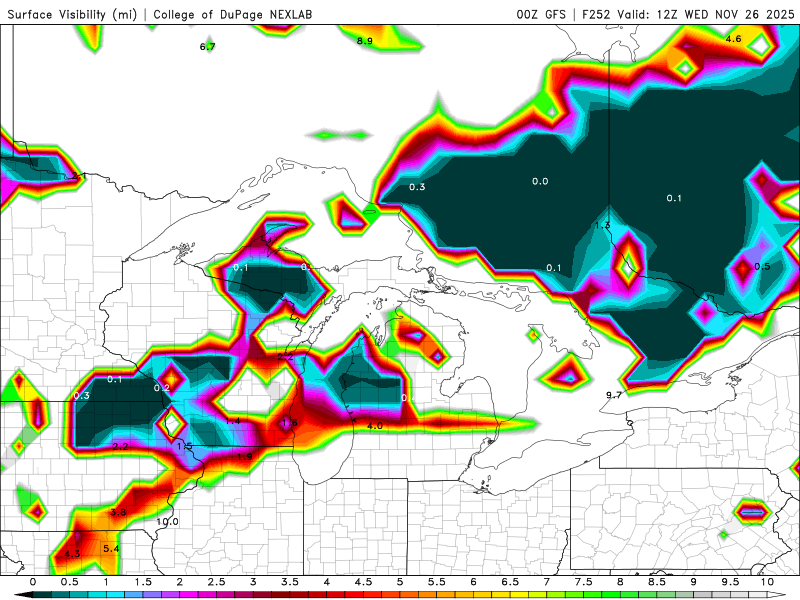Click the 4.6 visibility value on the map
The width and height of the screenshot is (800, 600).
coord(733,39)
